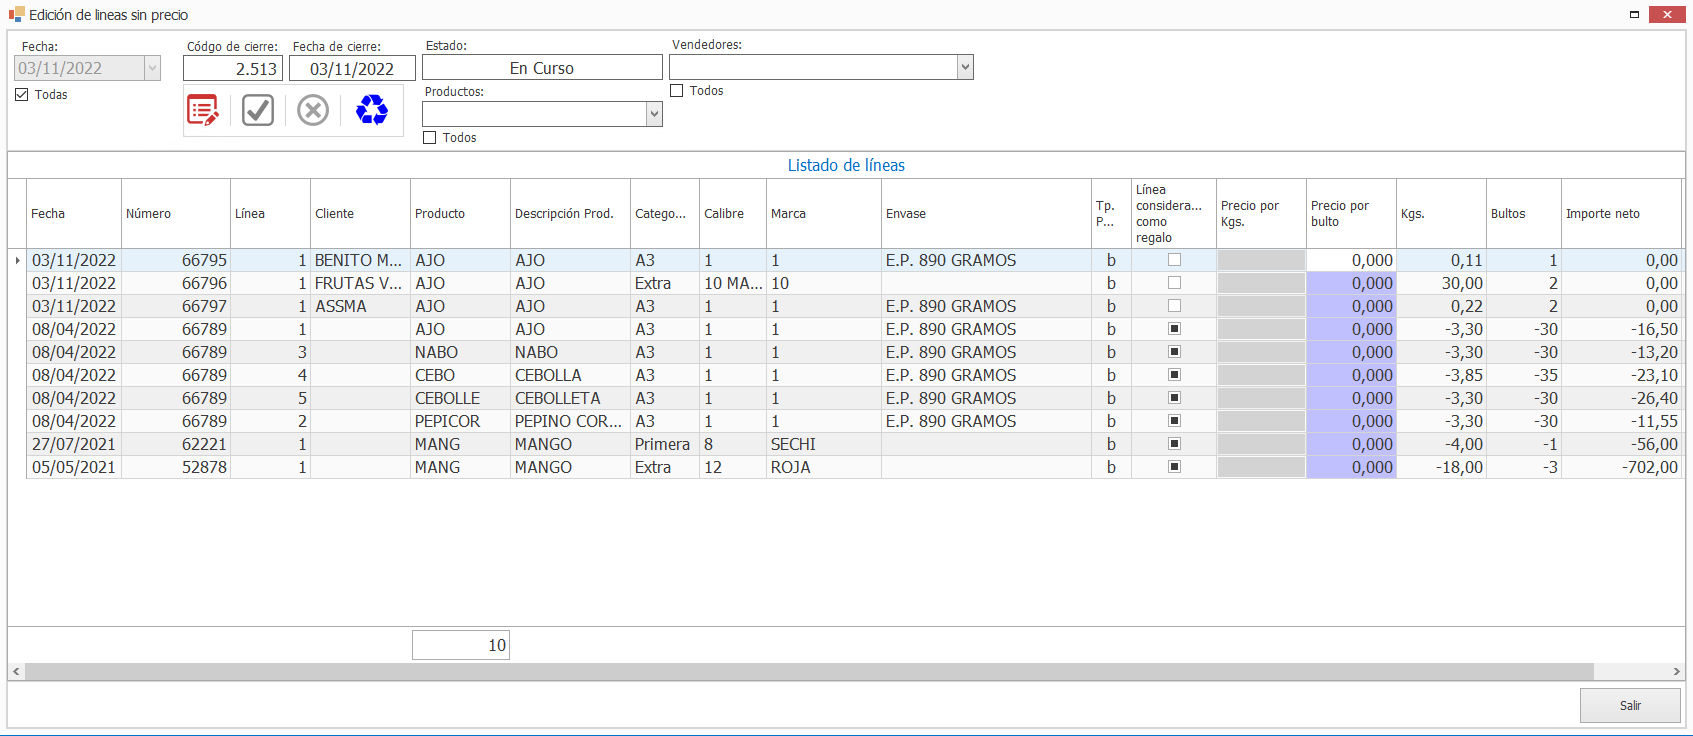1693x736 pixels.
Task: Sort by the Cliente column header
Action: pyautogui.click(x=359, y=214)
